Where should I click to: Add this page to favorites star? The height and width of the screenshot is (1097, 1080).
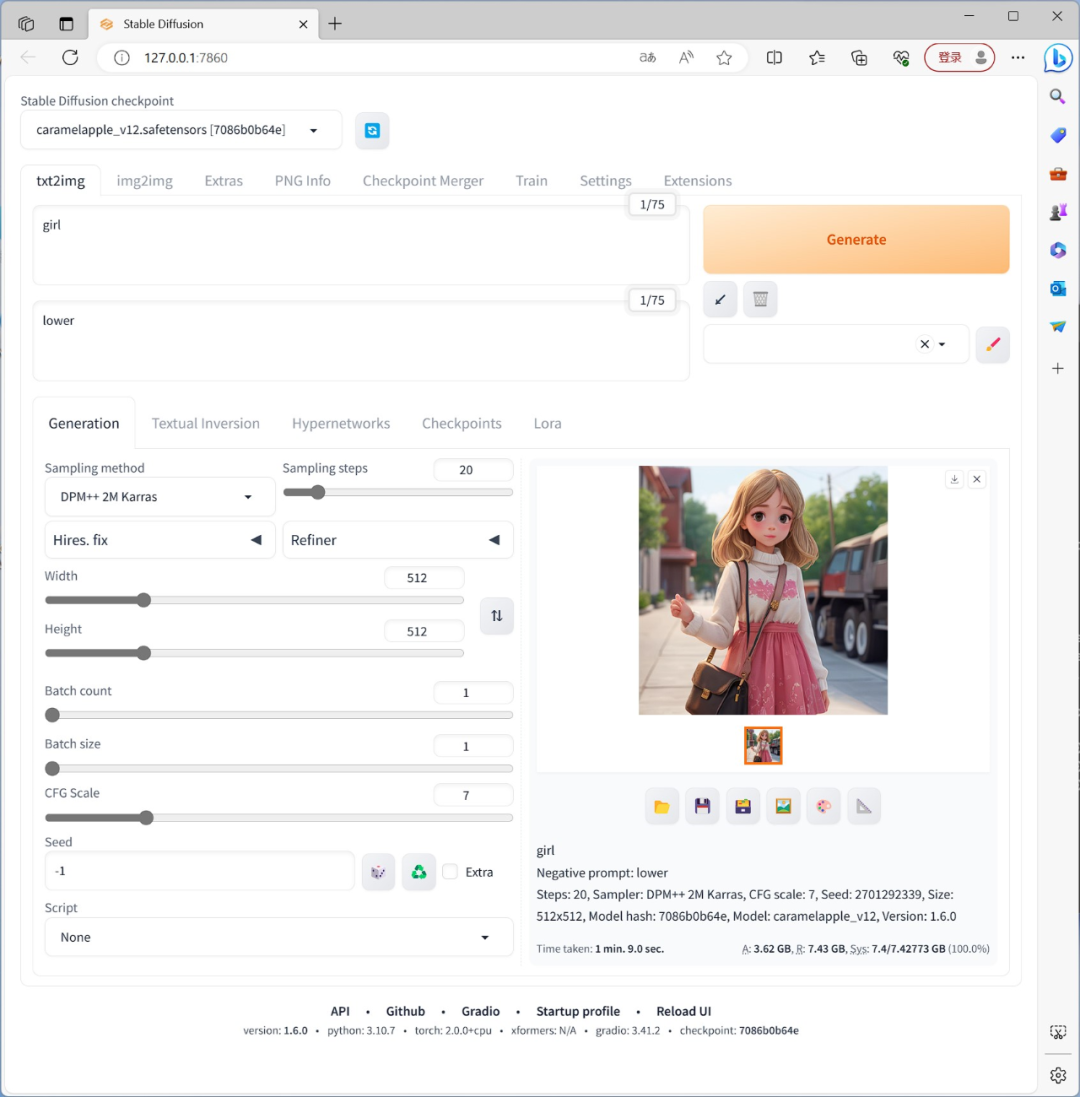(x=724, y=57)
